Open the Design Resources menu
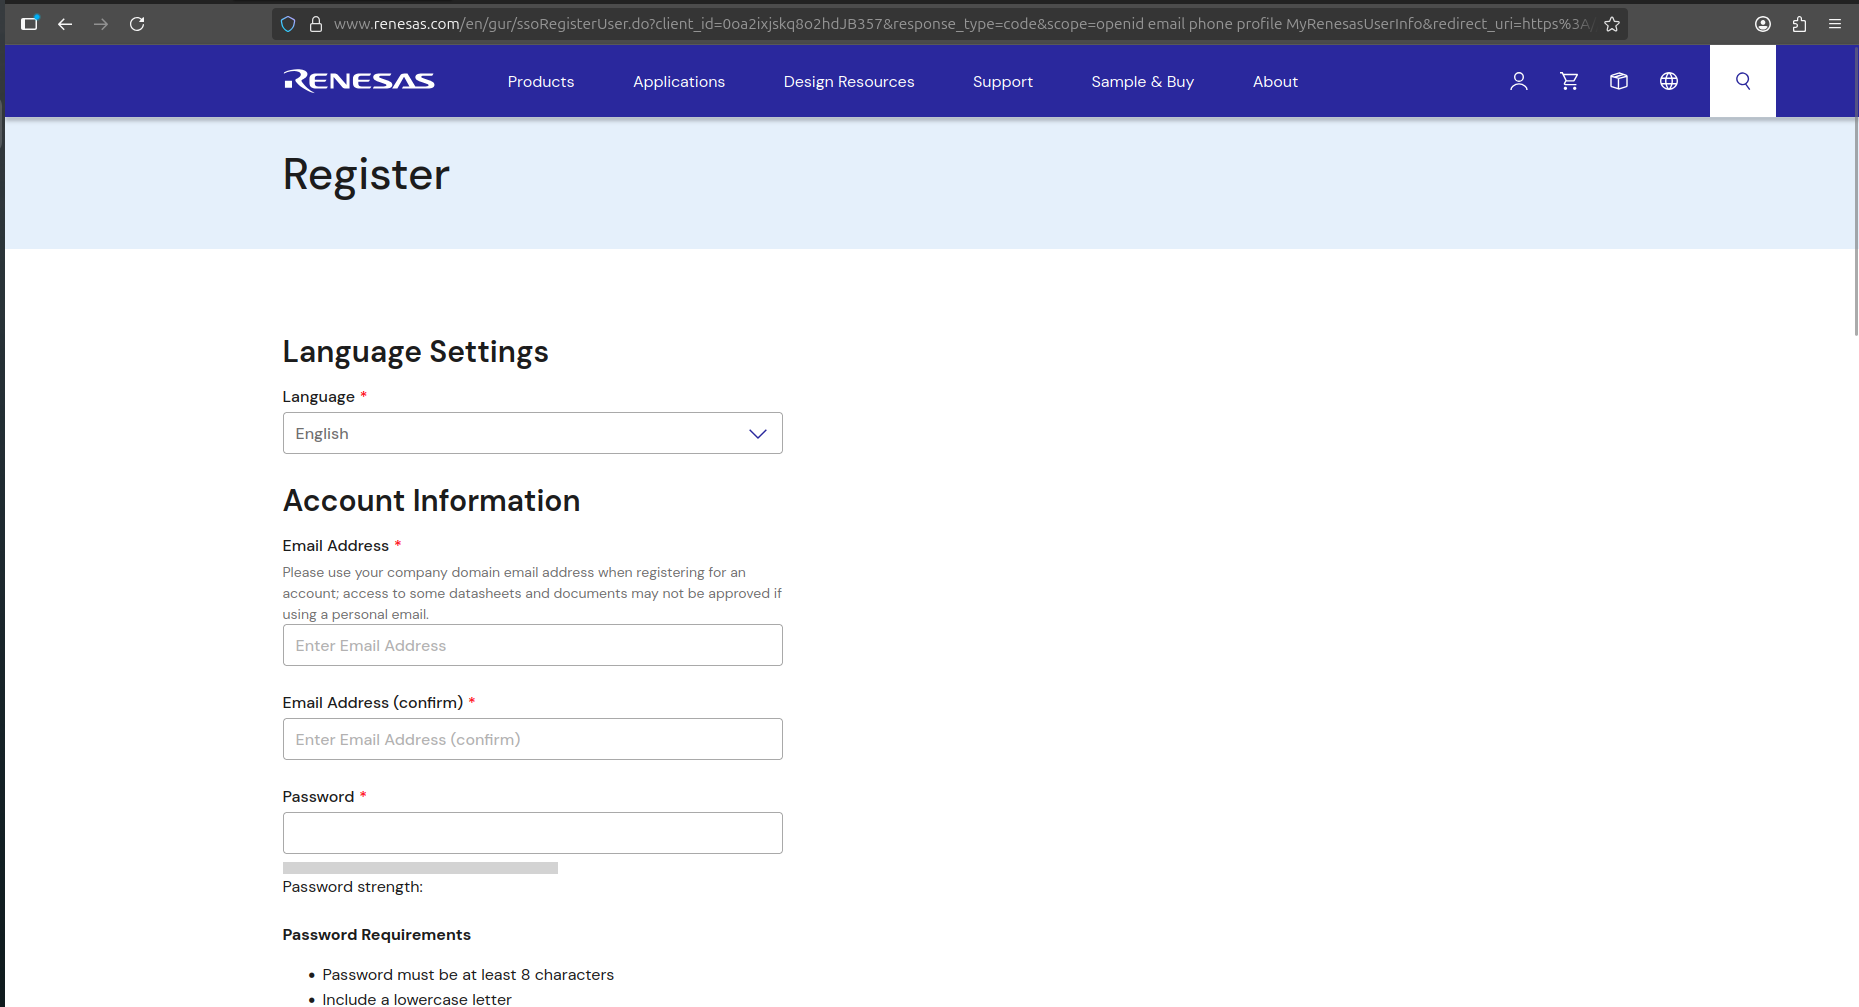The width and height of the screenshot is (1859, 1007). 848,82
